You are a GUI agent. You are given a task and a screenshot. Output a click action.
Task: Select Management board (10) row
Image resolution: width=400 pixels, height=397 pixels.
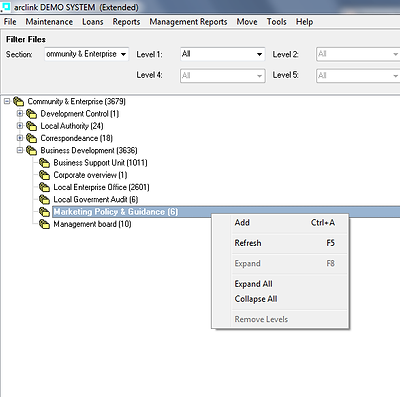tap(92, 224)
